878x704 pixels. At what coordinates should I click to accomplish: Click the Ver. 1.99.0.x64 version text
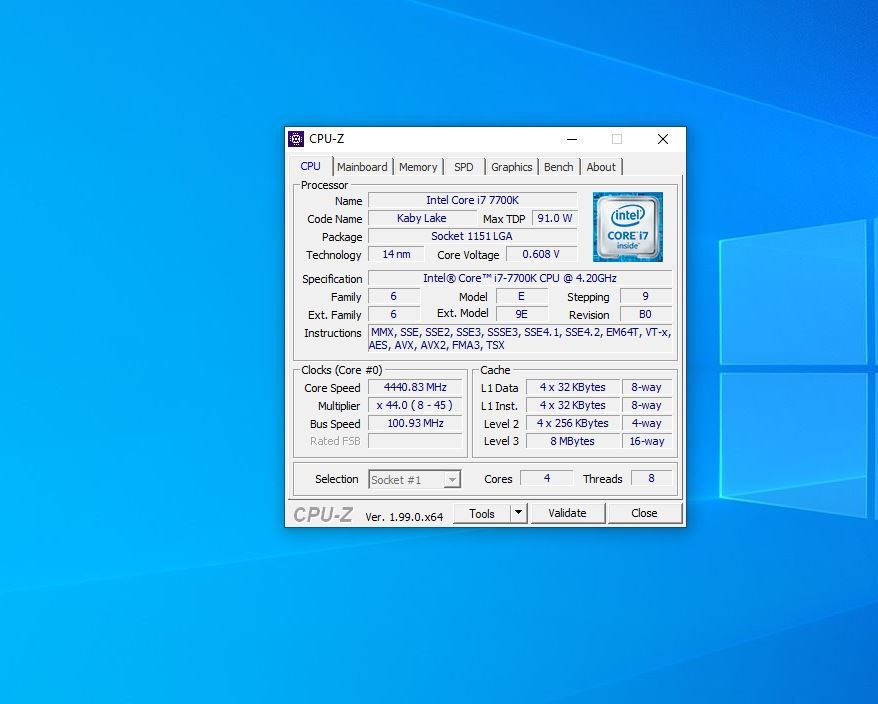[404, 516]
